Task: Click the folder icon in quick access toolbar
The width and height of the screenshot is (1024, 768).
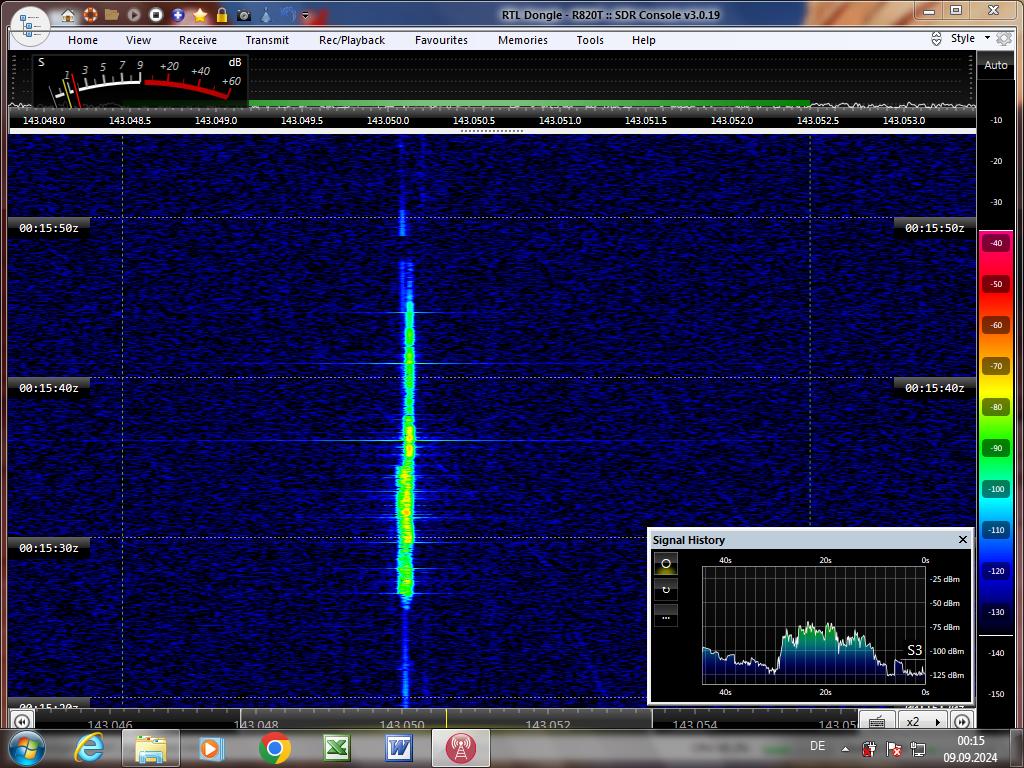Action: pyautogui.click(x=112, y=14)
